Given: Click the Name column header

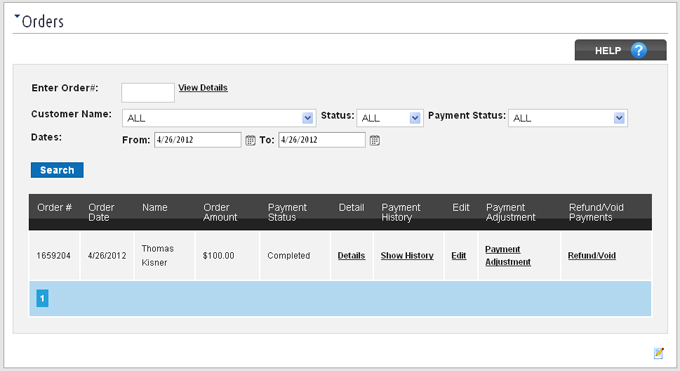Looking at the screenshot, I should tap(155, 207).
